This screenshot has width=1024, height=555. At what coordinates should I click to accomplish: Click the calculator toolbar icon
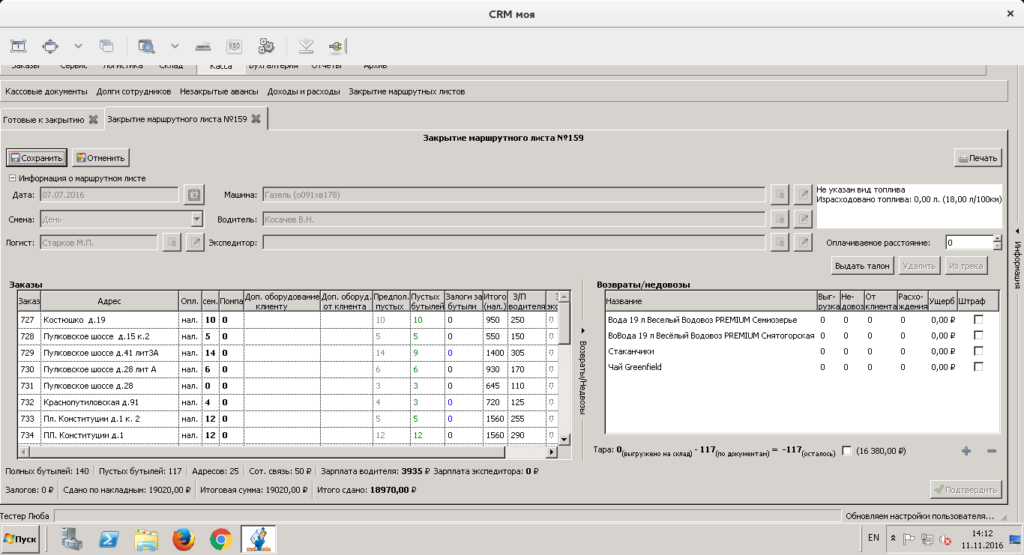(234, 46)
